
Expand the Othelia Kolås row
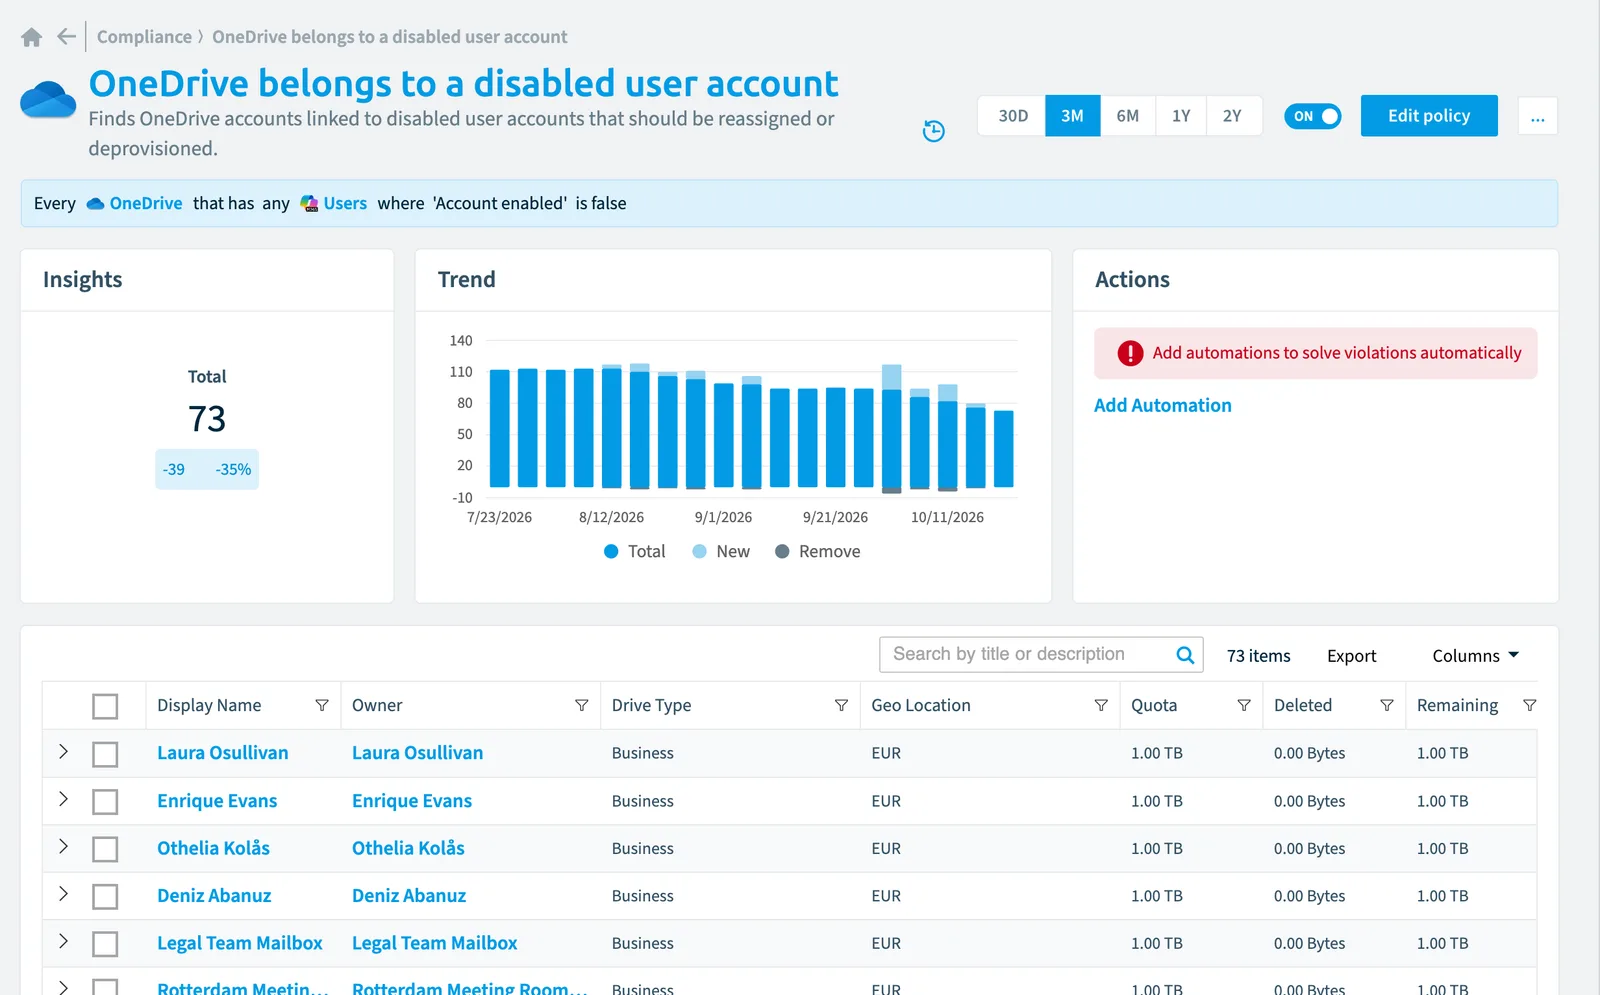coord(63,846)
